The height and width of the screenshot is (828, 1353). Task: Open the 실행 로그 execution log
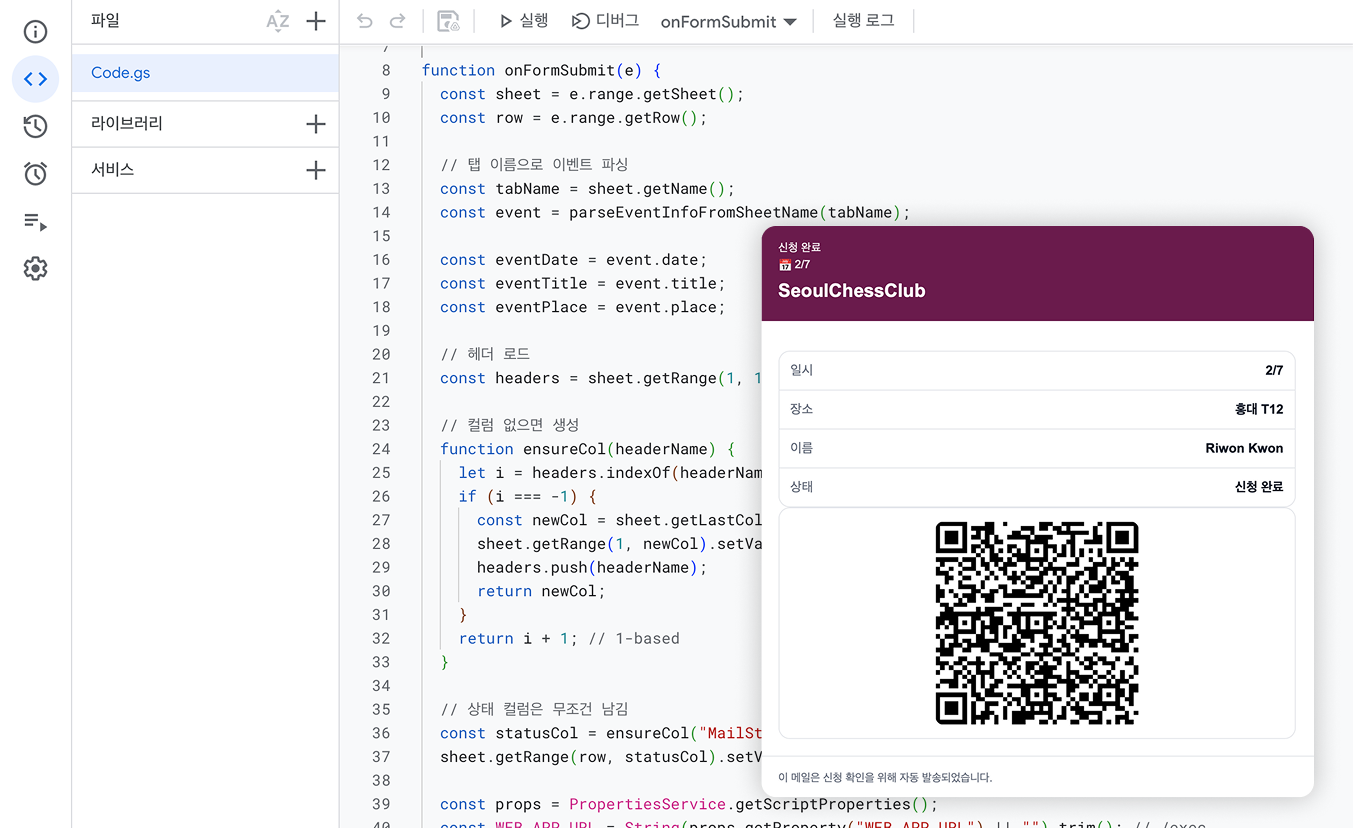863,21
